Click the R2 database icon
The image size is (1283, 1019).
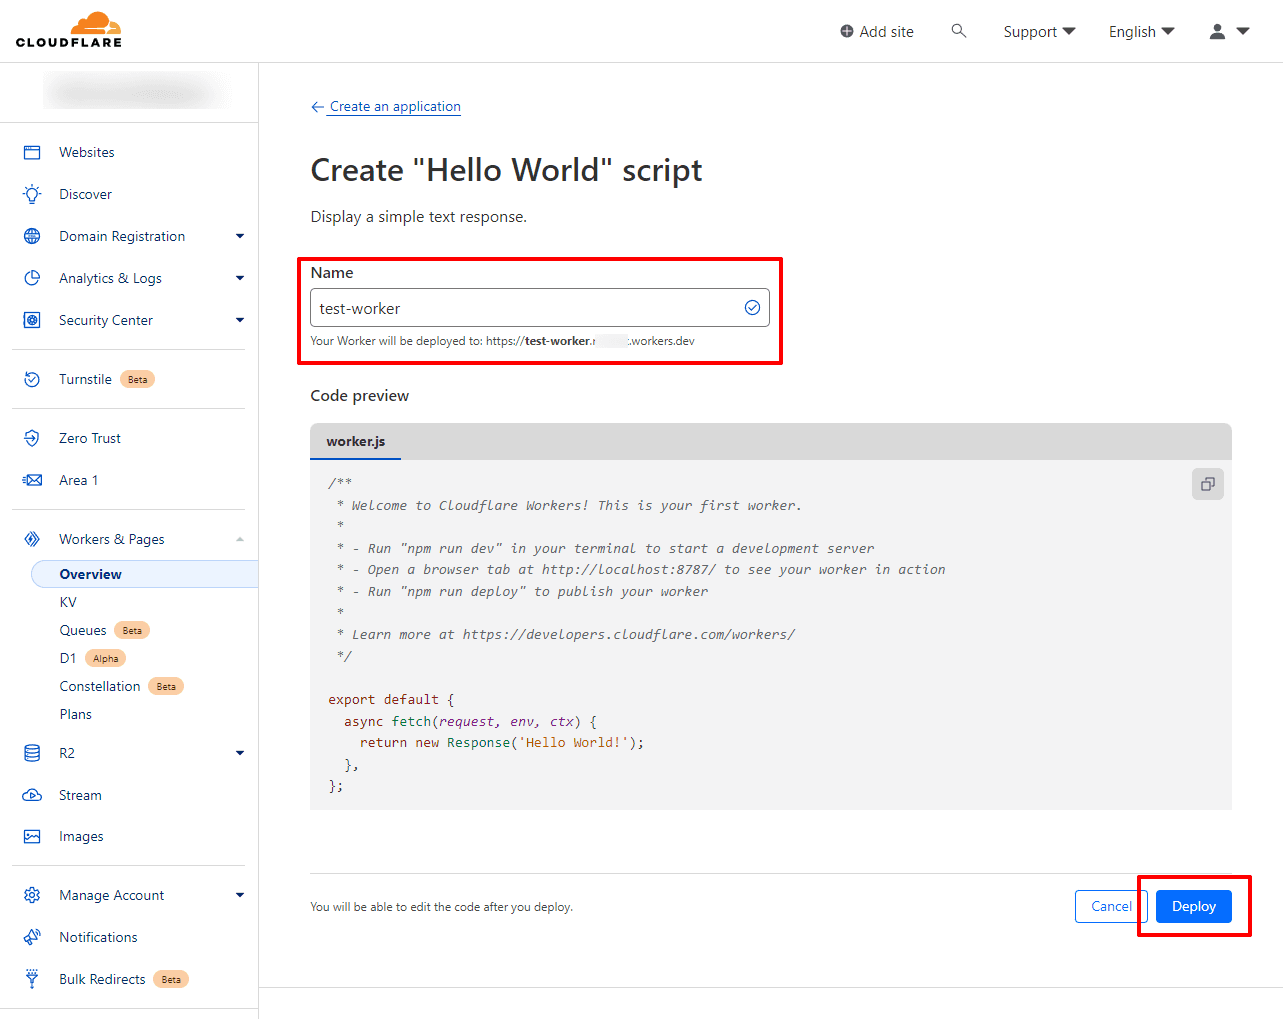pos(32,753)
